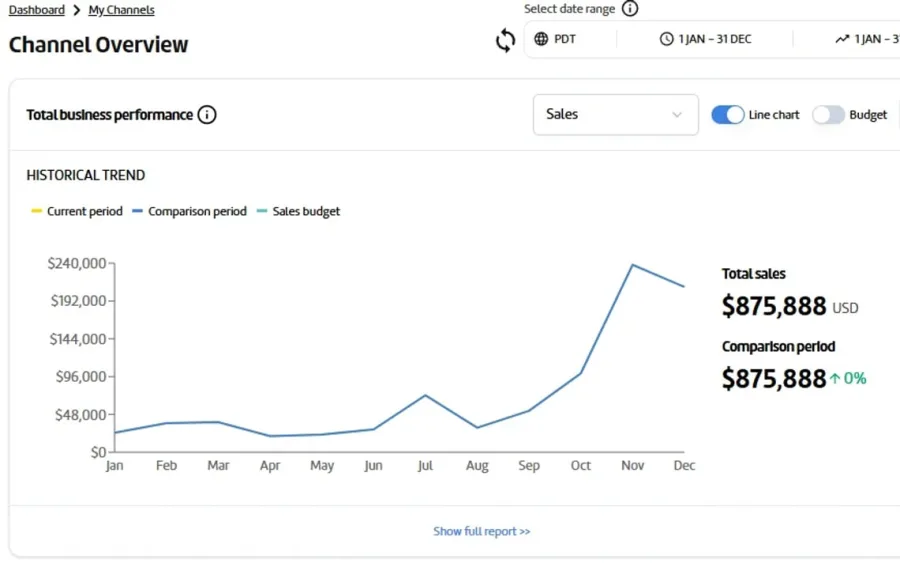
Task: Click the trend line comparison icon
Action: coord(842,39)
